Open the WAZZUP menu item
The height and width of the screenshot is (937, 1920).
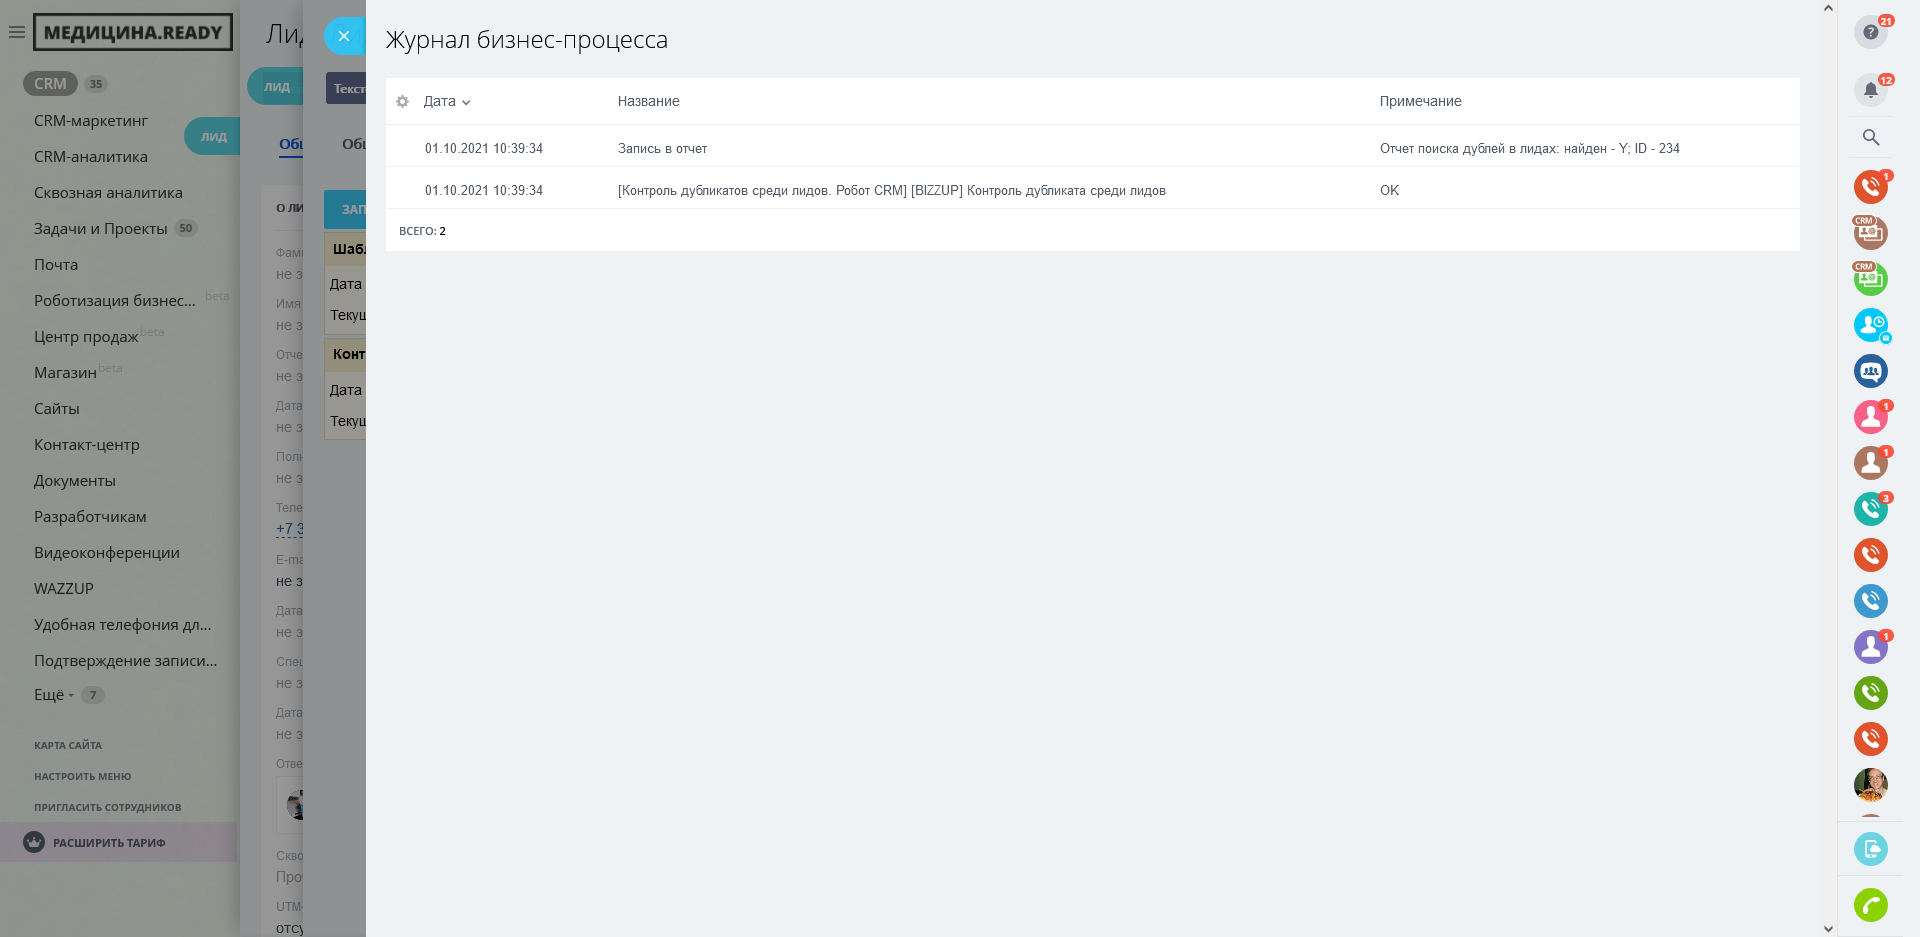click(64, 589)
